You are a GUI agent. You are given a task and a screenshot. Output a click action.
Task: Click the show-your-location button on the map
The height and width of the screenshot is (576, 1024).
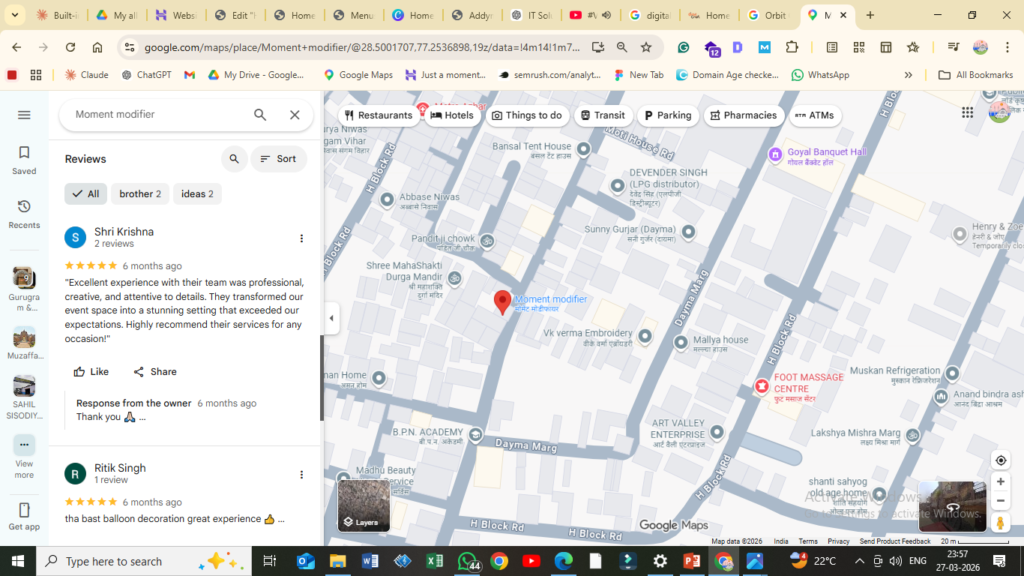pyautogui.click(x=1000, y=460)
